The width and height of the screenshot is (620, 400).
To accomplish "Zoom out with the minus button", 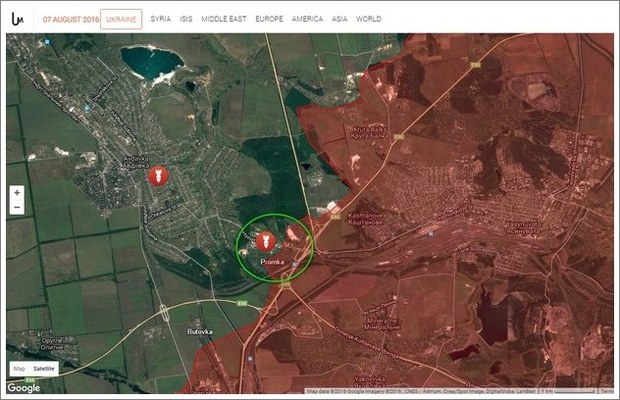I will tap(17, 207).
